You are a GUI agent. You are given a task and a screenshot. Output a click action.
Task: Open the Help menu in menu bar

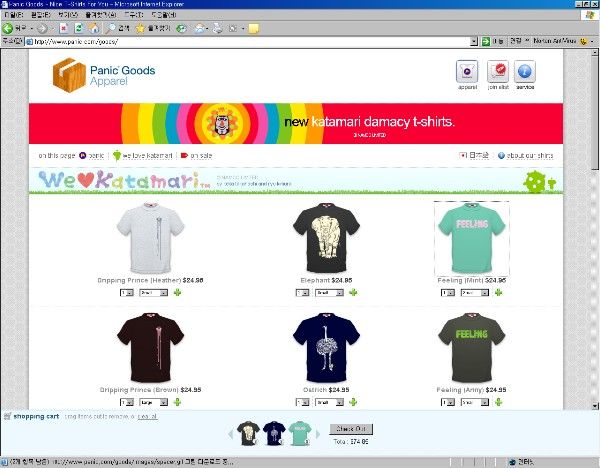pos(164,15)
